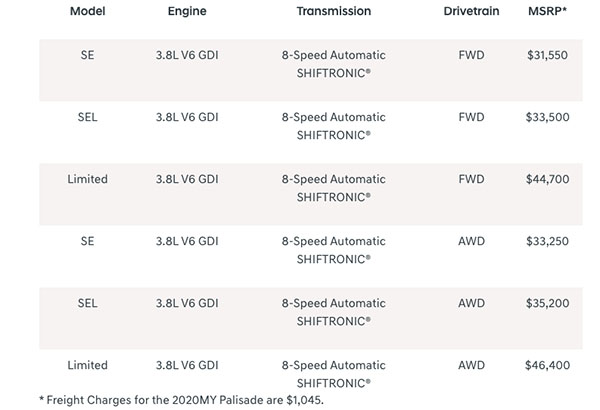The width and height of the screenshot is (600, 410).
Task: Select the $31,550 price cell
Action: point(547,55)
